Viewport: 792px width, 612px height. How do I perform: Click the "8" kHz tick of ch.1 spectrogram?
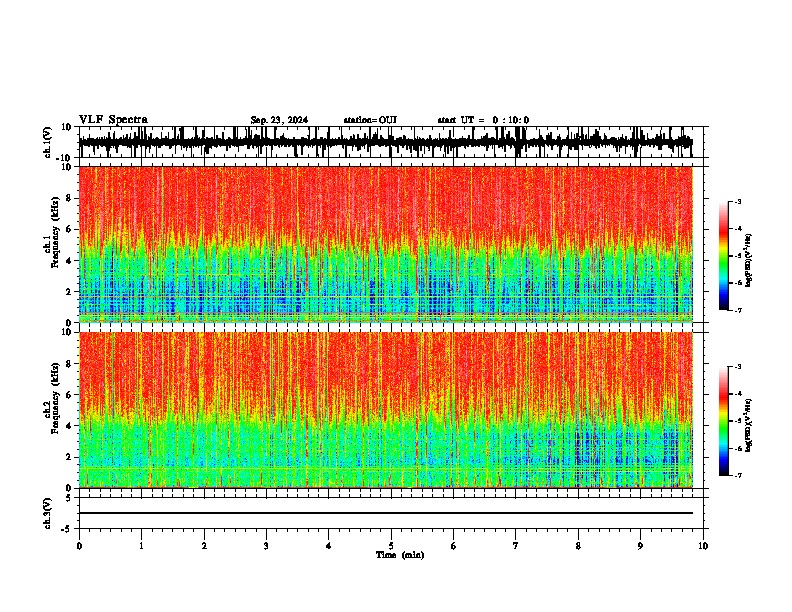point(70,198)
